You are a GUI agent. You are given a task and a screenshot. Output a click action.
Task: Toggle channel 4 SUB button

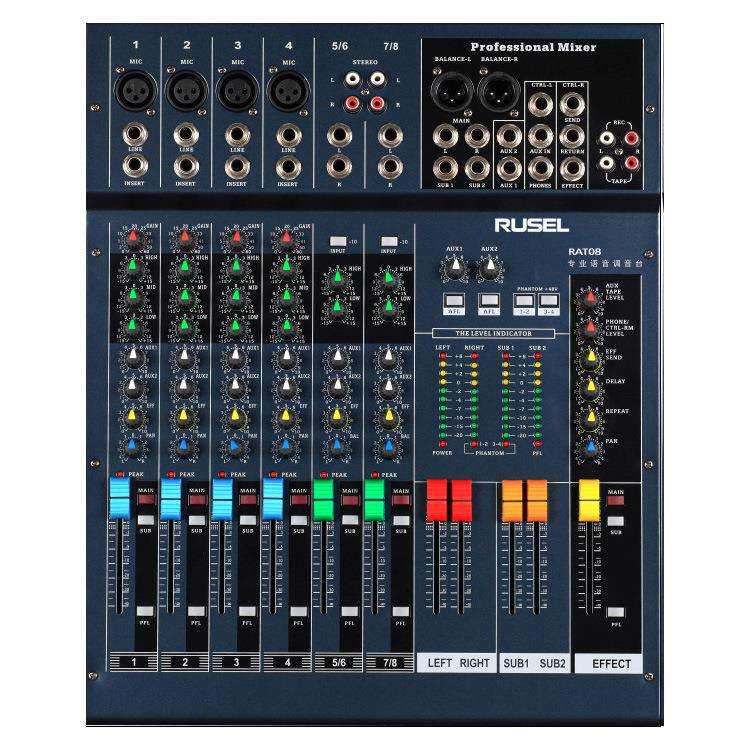point(298,520)
